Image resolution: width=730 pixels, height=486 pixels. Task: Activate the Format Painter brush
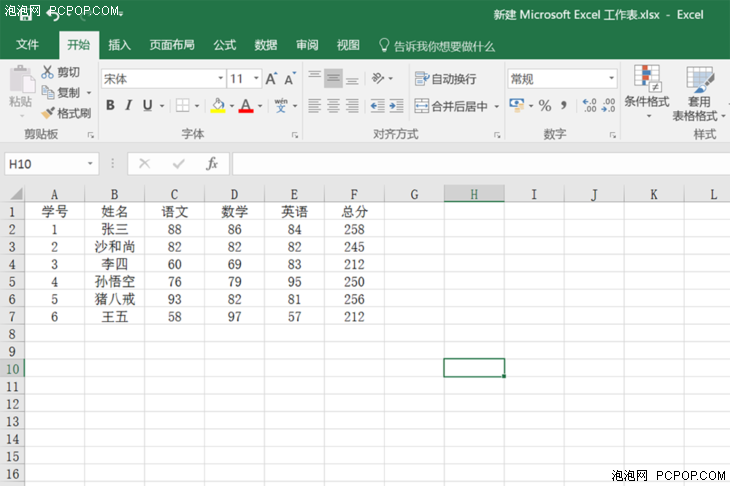point(48,113)
